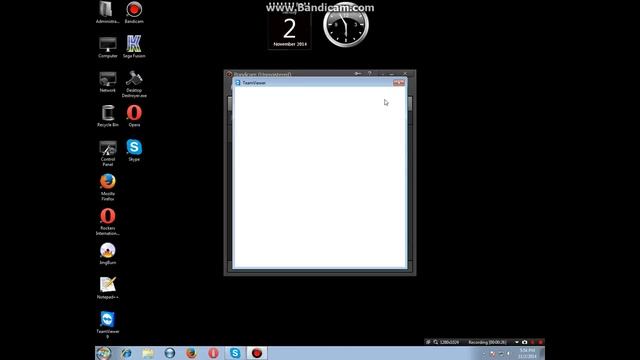Select the Network desktop icon
The height and width of the screenshot is (360, 640).
point(108,81)
